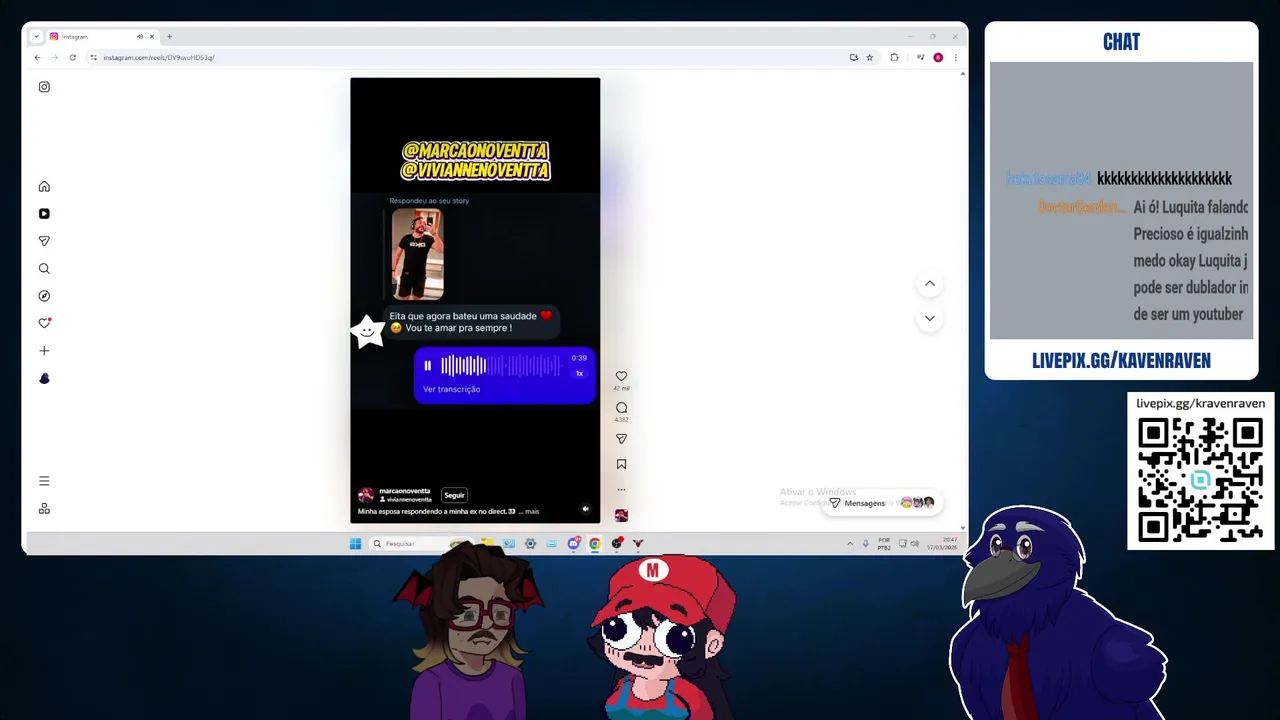Open the volume control in the system tray
The height and width of the screenshot is (720, 1280).
coord(914,544)
